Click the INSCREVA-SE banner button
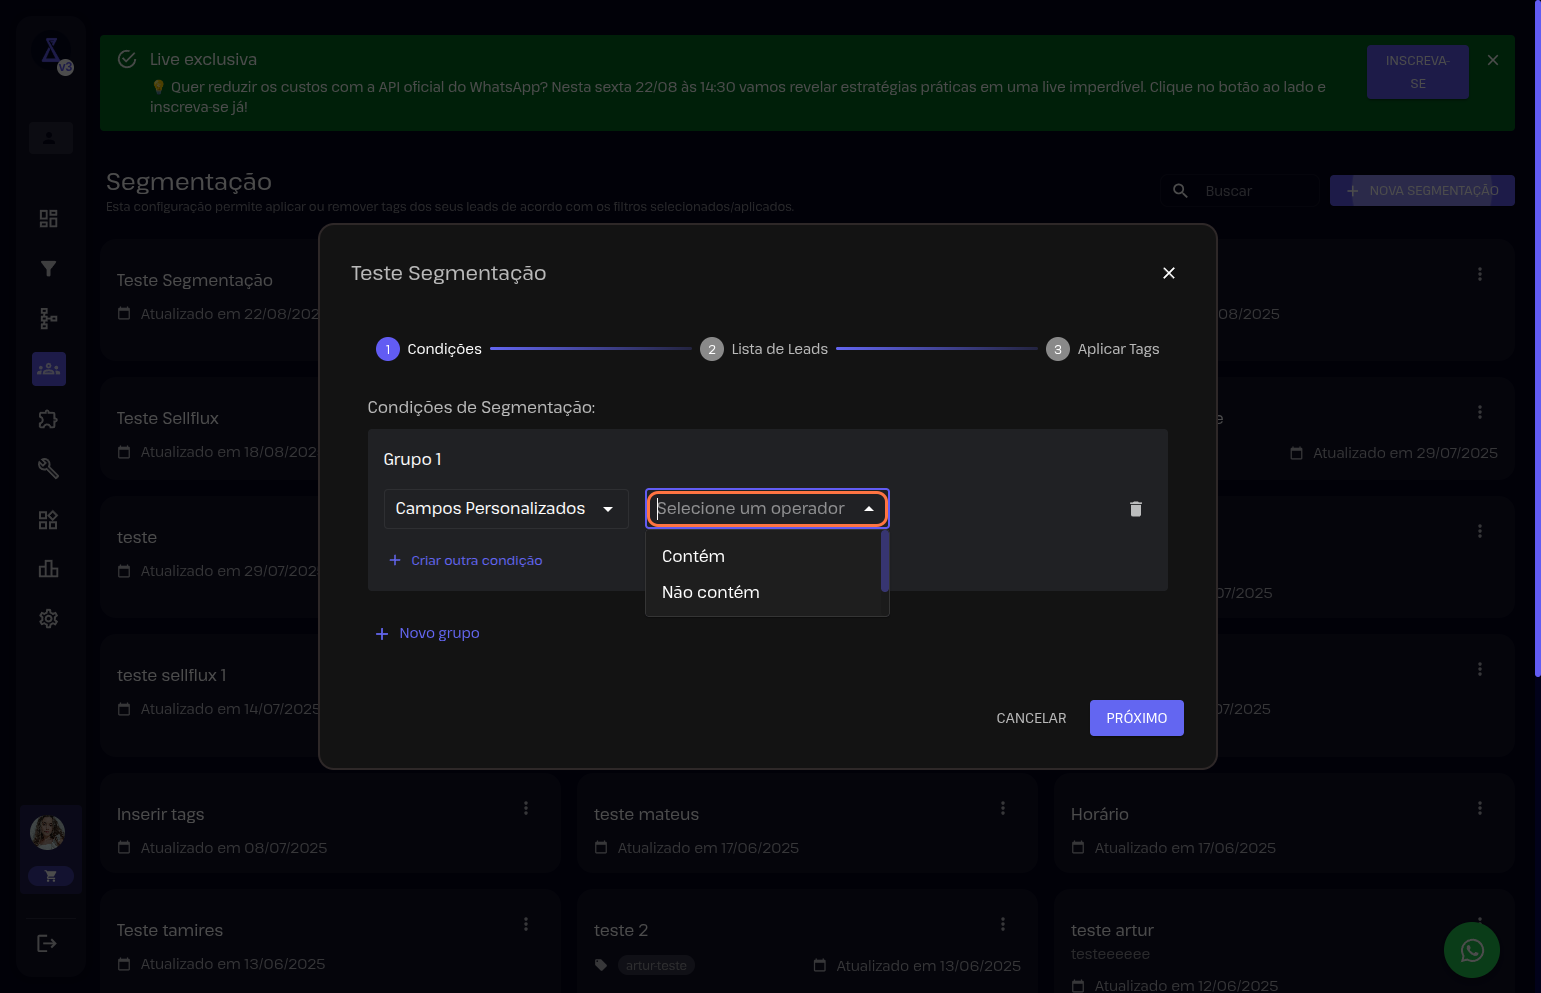 1418,72
